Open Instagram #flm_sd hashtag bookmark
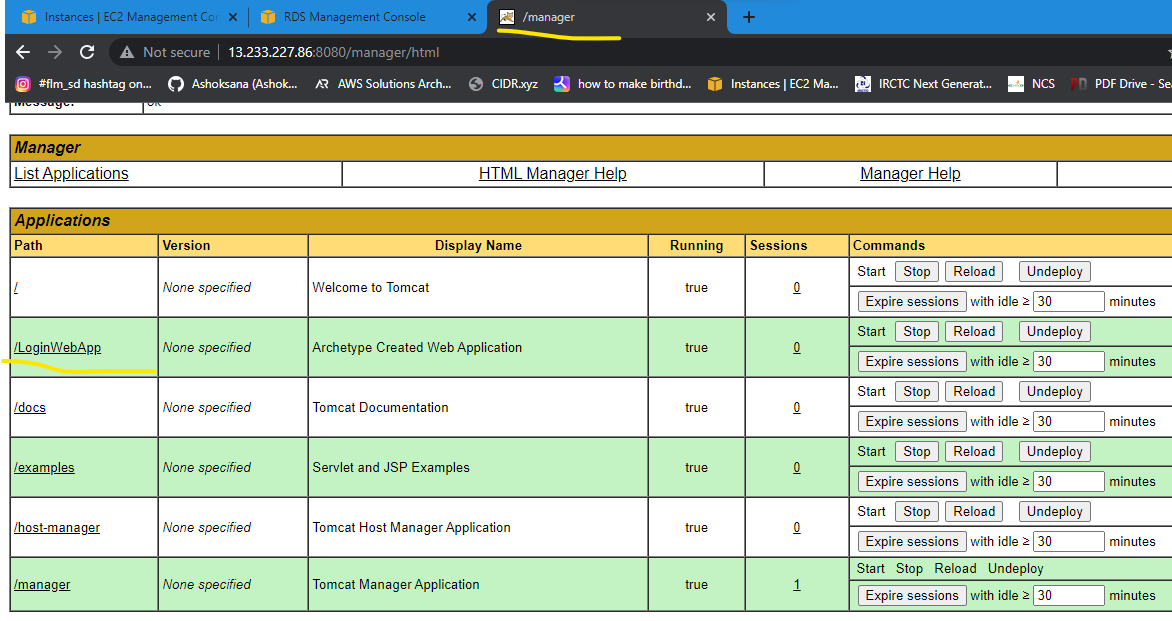The height and width of the screenshot is (621, 1172). (x=84, y=84)
